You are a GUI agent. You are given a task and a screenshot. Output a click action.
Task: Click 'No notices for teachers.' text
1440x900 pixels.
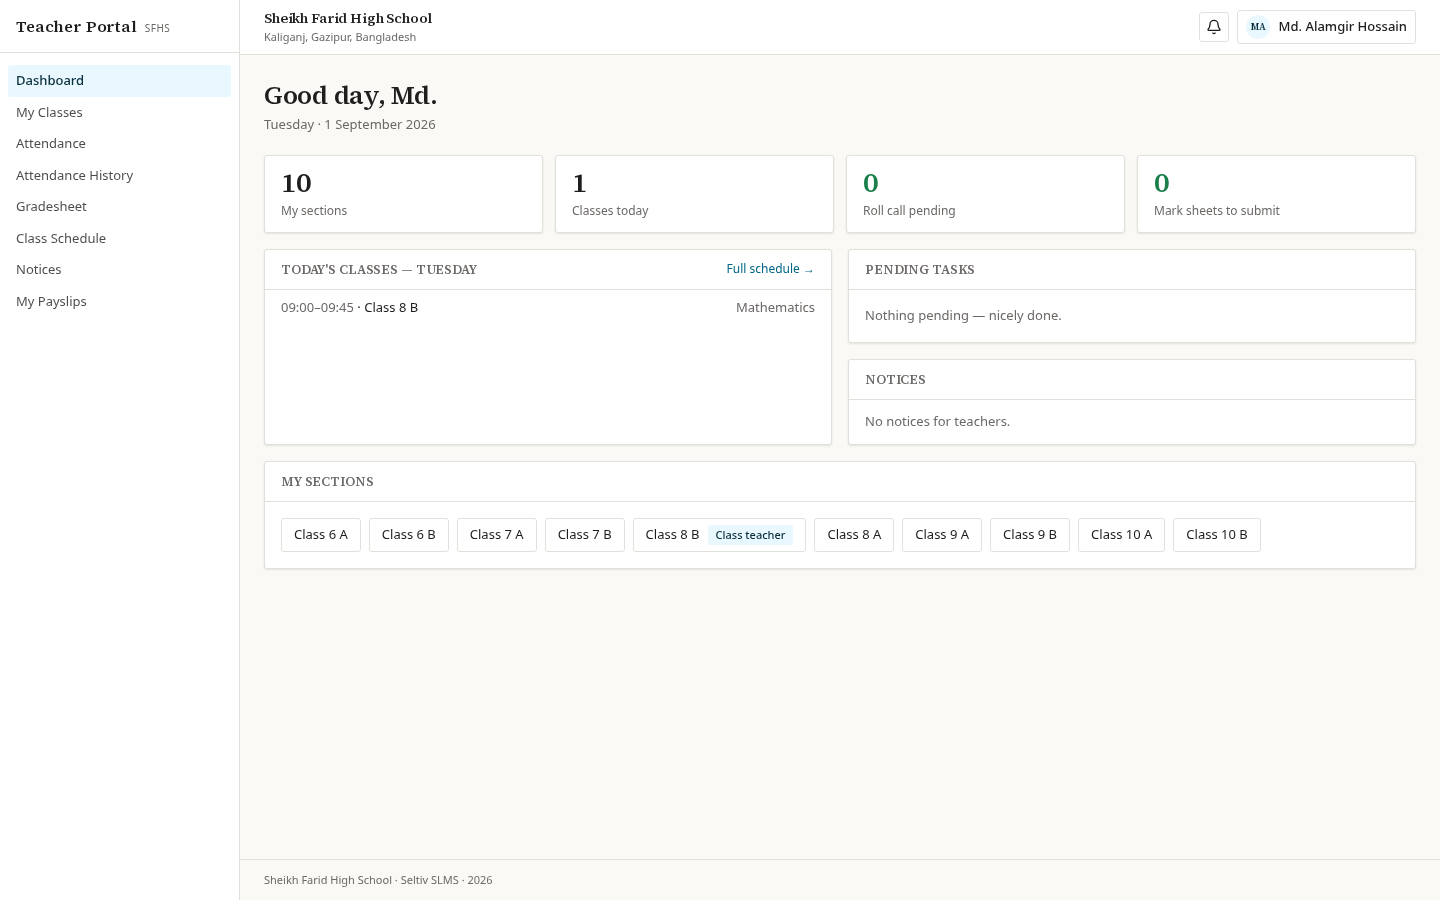coord(937,422)
